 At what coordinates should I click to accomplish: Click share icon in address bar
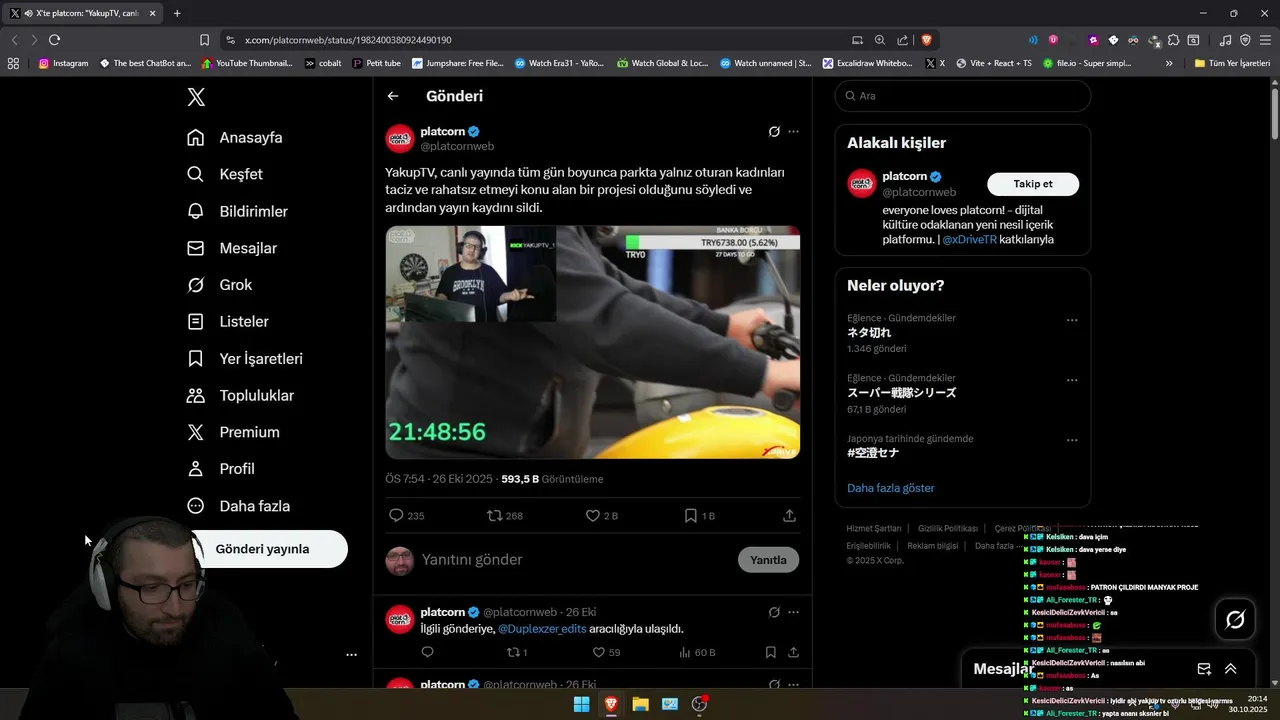pyautogui.click(x=903, y=40)
